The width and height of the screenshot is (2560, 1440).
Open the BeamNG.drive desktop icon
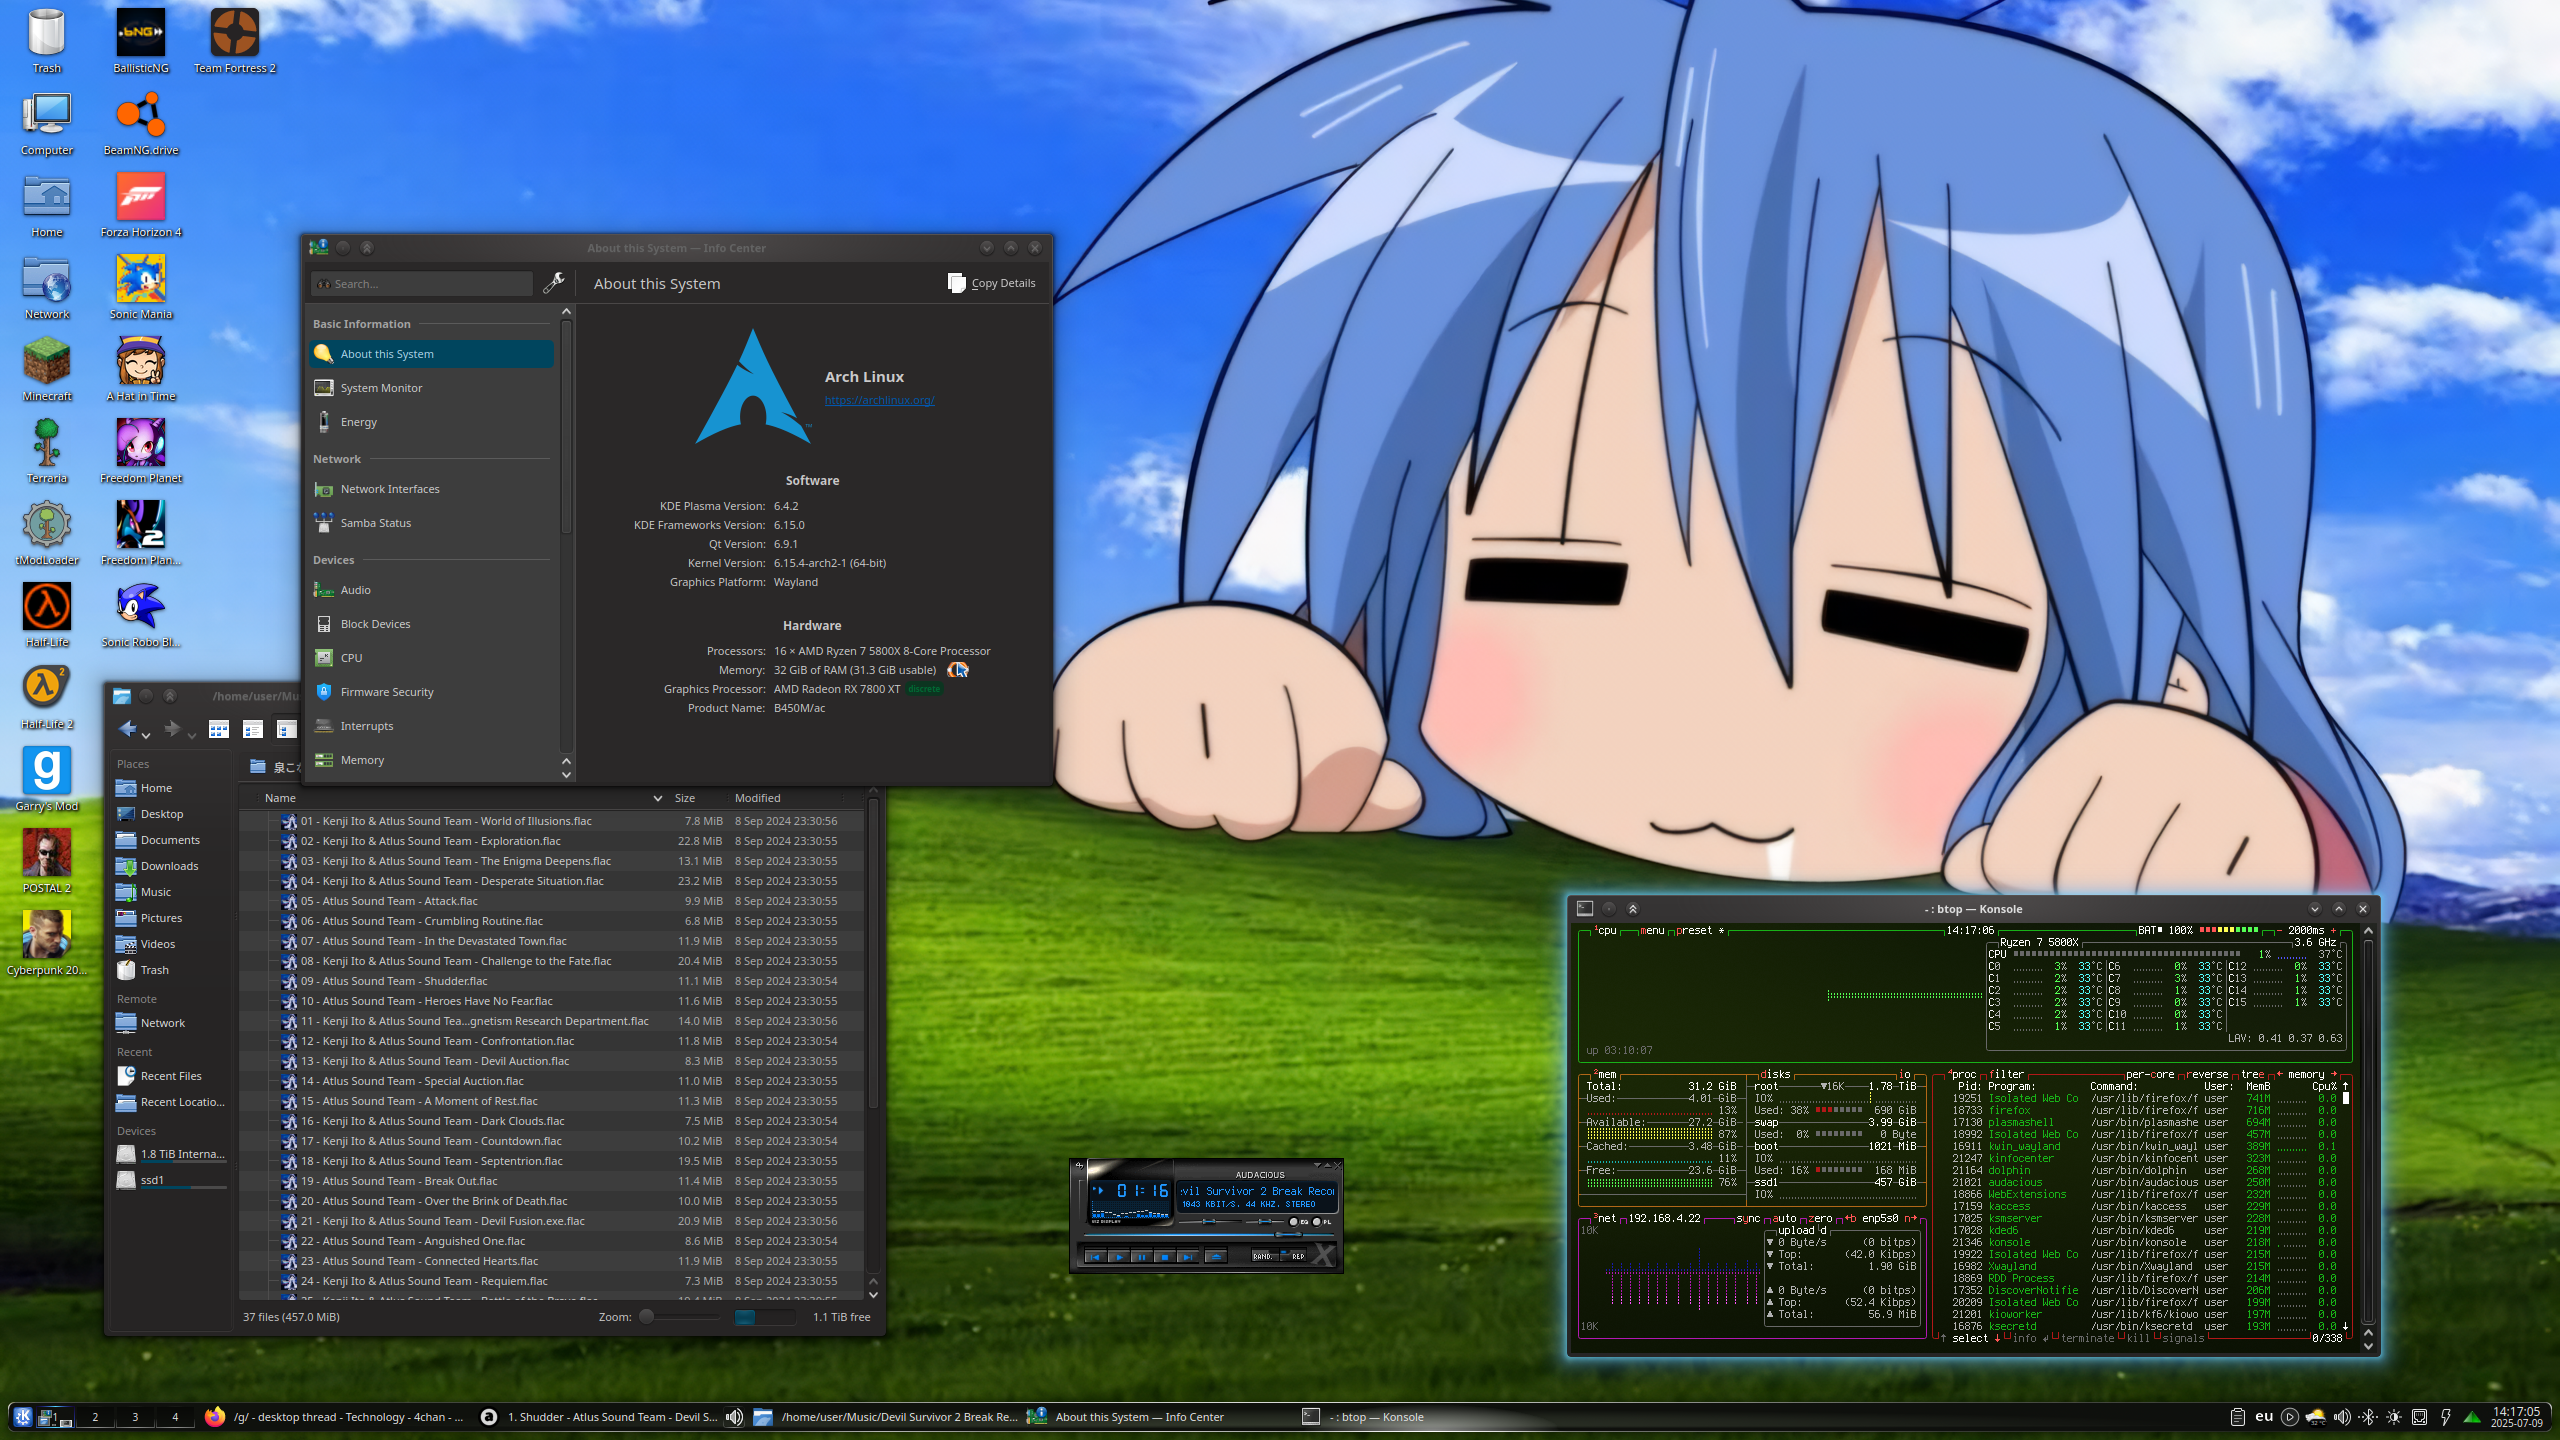coord(141,123)
